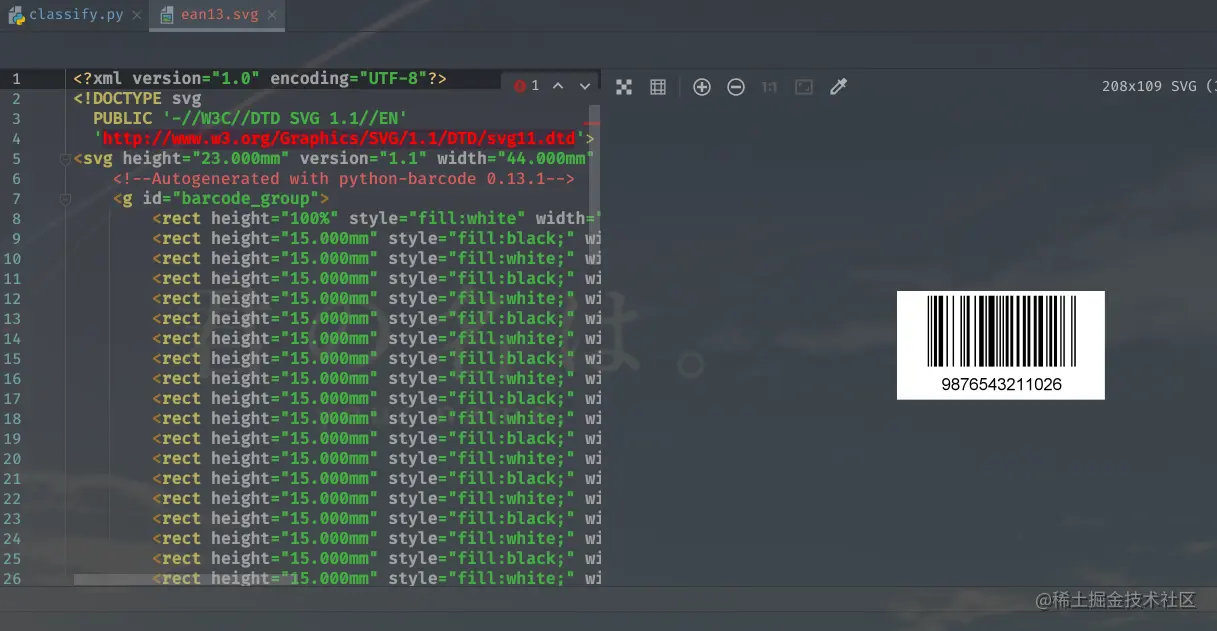This screenshot has width=1217, height=631.
Task: Click the rect element on line 25
Action: point(376,559)
